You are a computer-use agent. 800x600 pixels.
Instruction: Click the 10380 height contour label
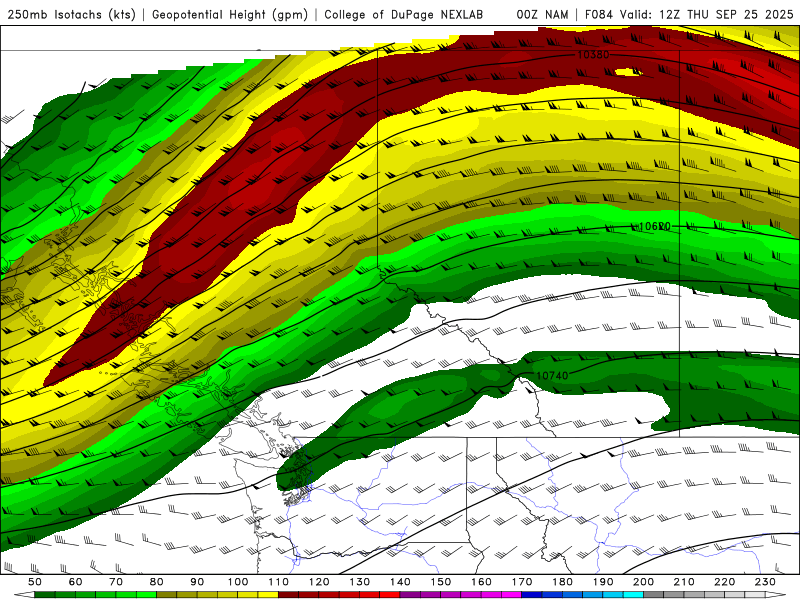point(593,54)
